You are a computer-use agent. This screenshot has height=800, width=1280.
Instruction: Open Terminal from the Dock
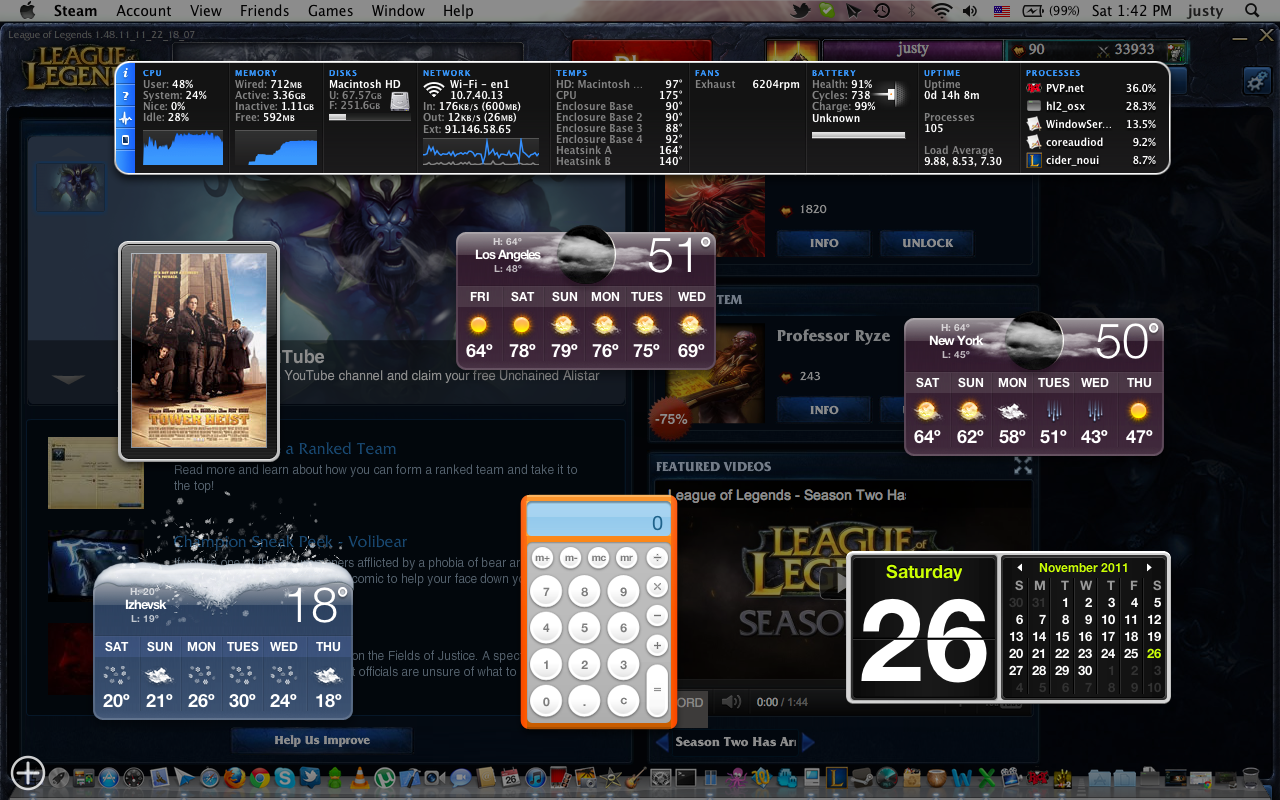coord(685,777)
